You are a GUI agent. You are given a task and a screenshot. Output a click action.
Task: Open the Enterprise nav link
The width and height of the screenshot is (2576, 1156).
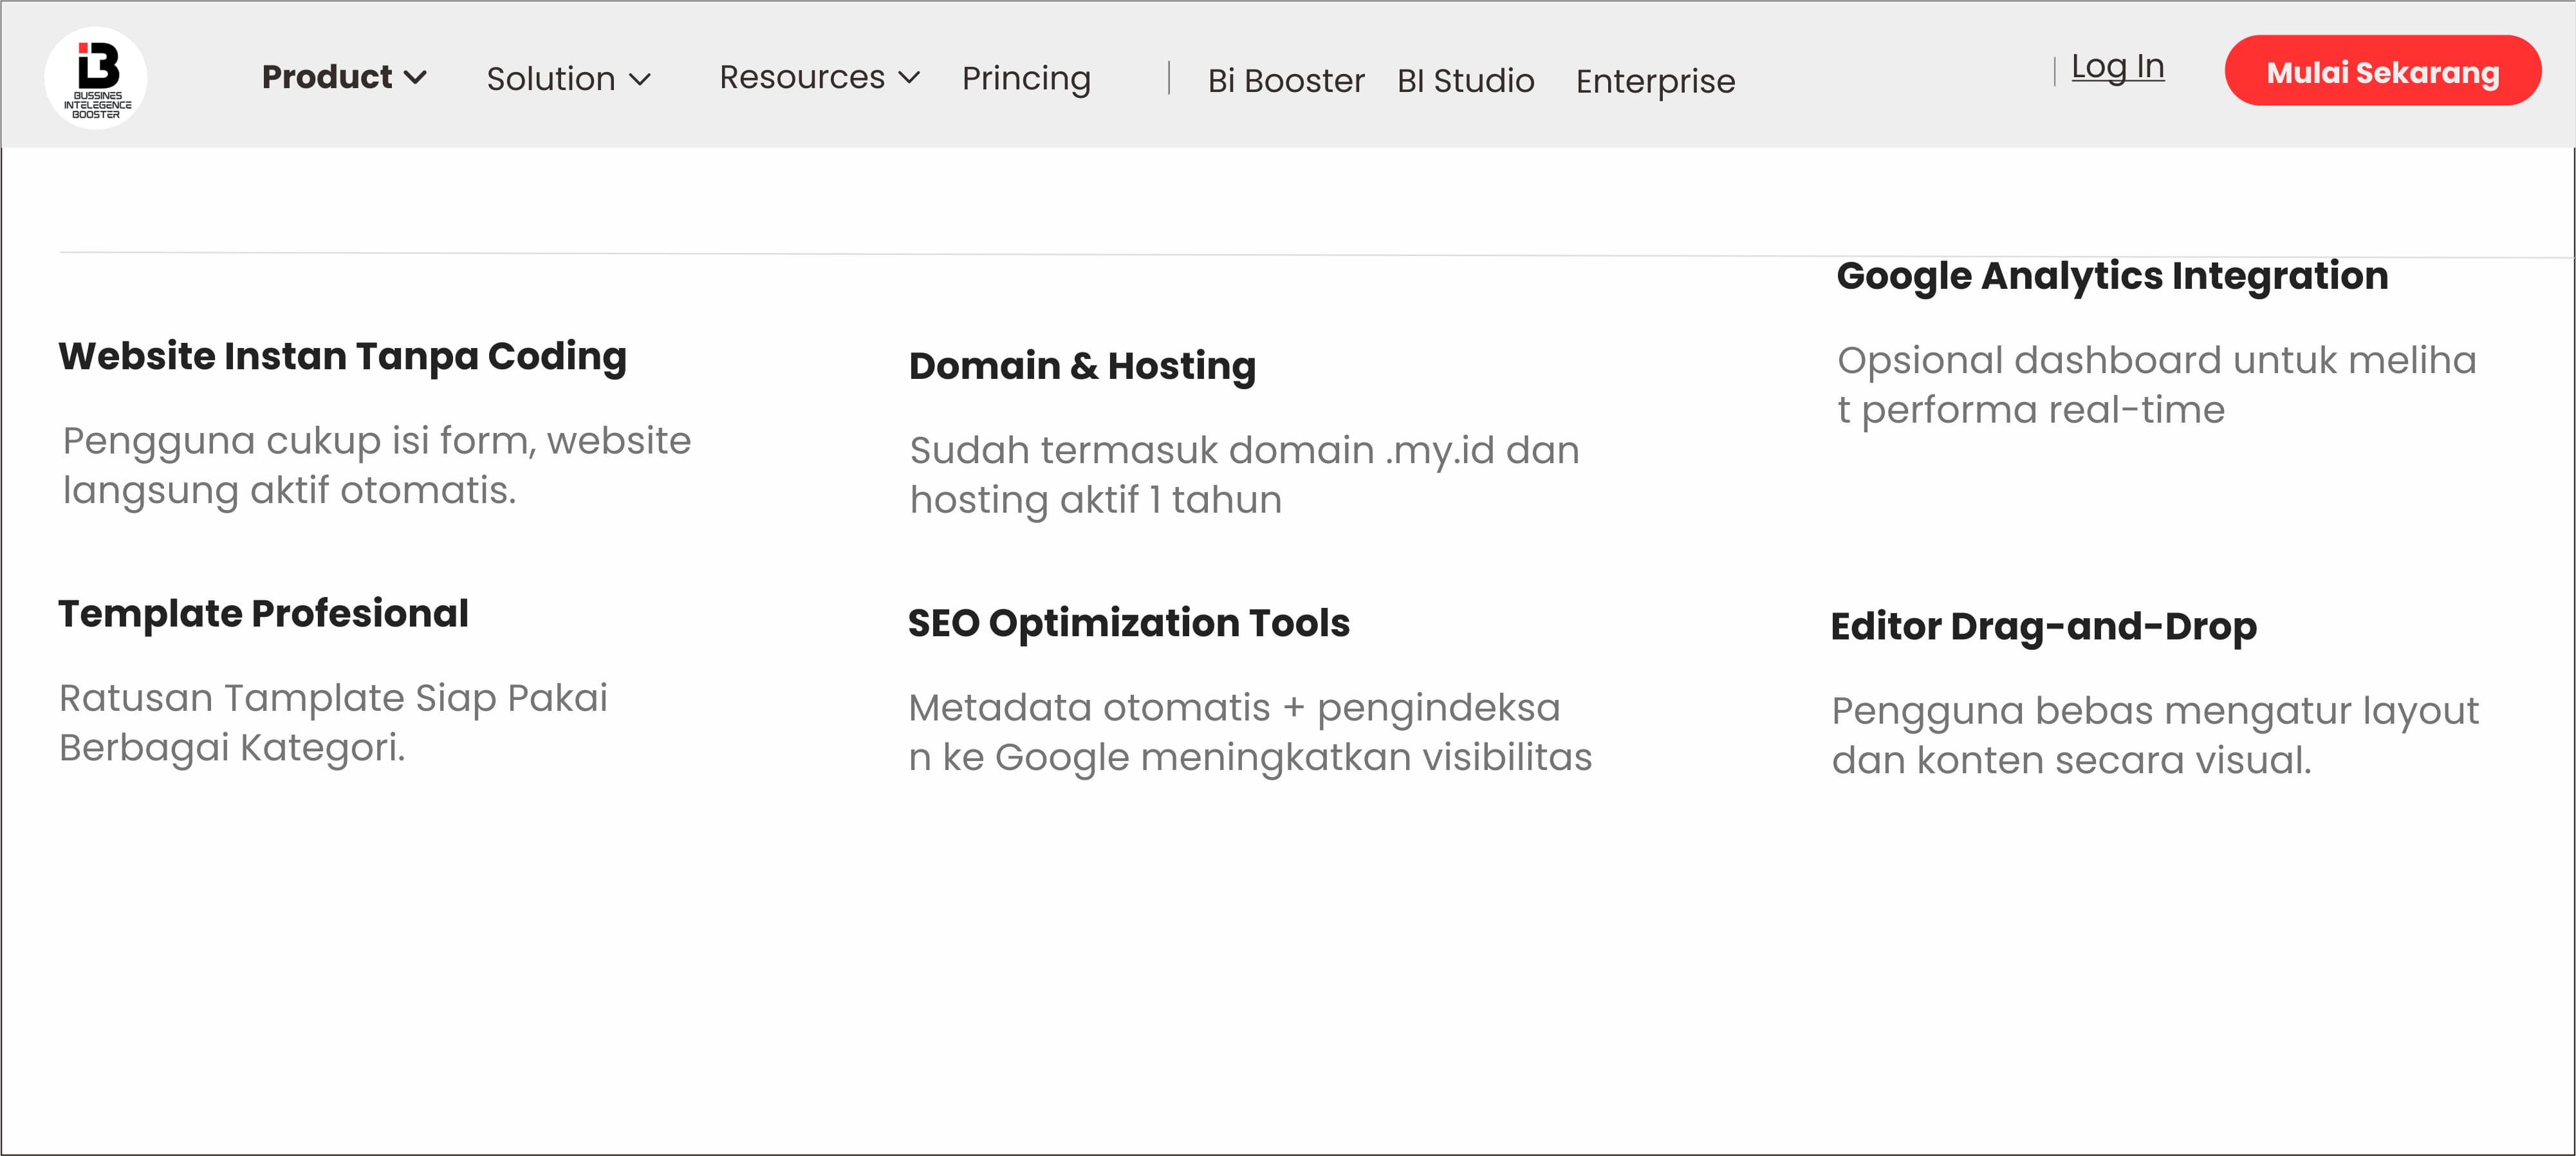pyautogui.click(x=1655, y=81)
